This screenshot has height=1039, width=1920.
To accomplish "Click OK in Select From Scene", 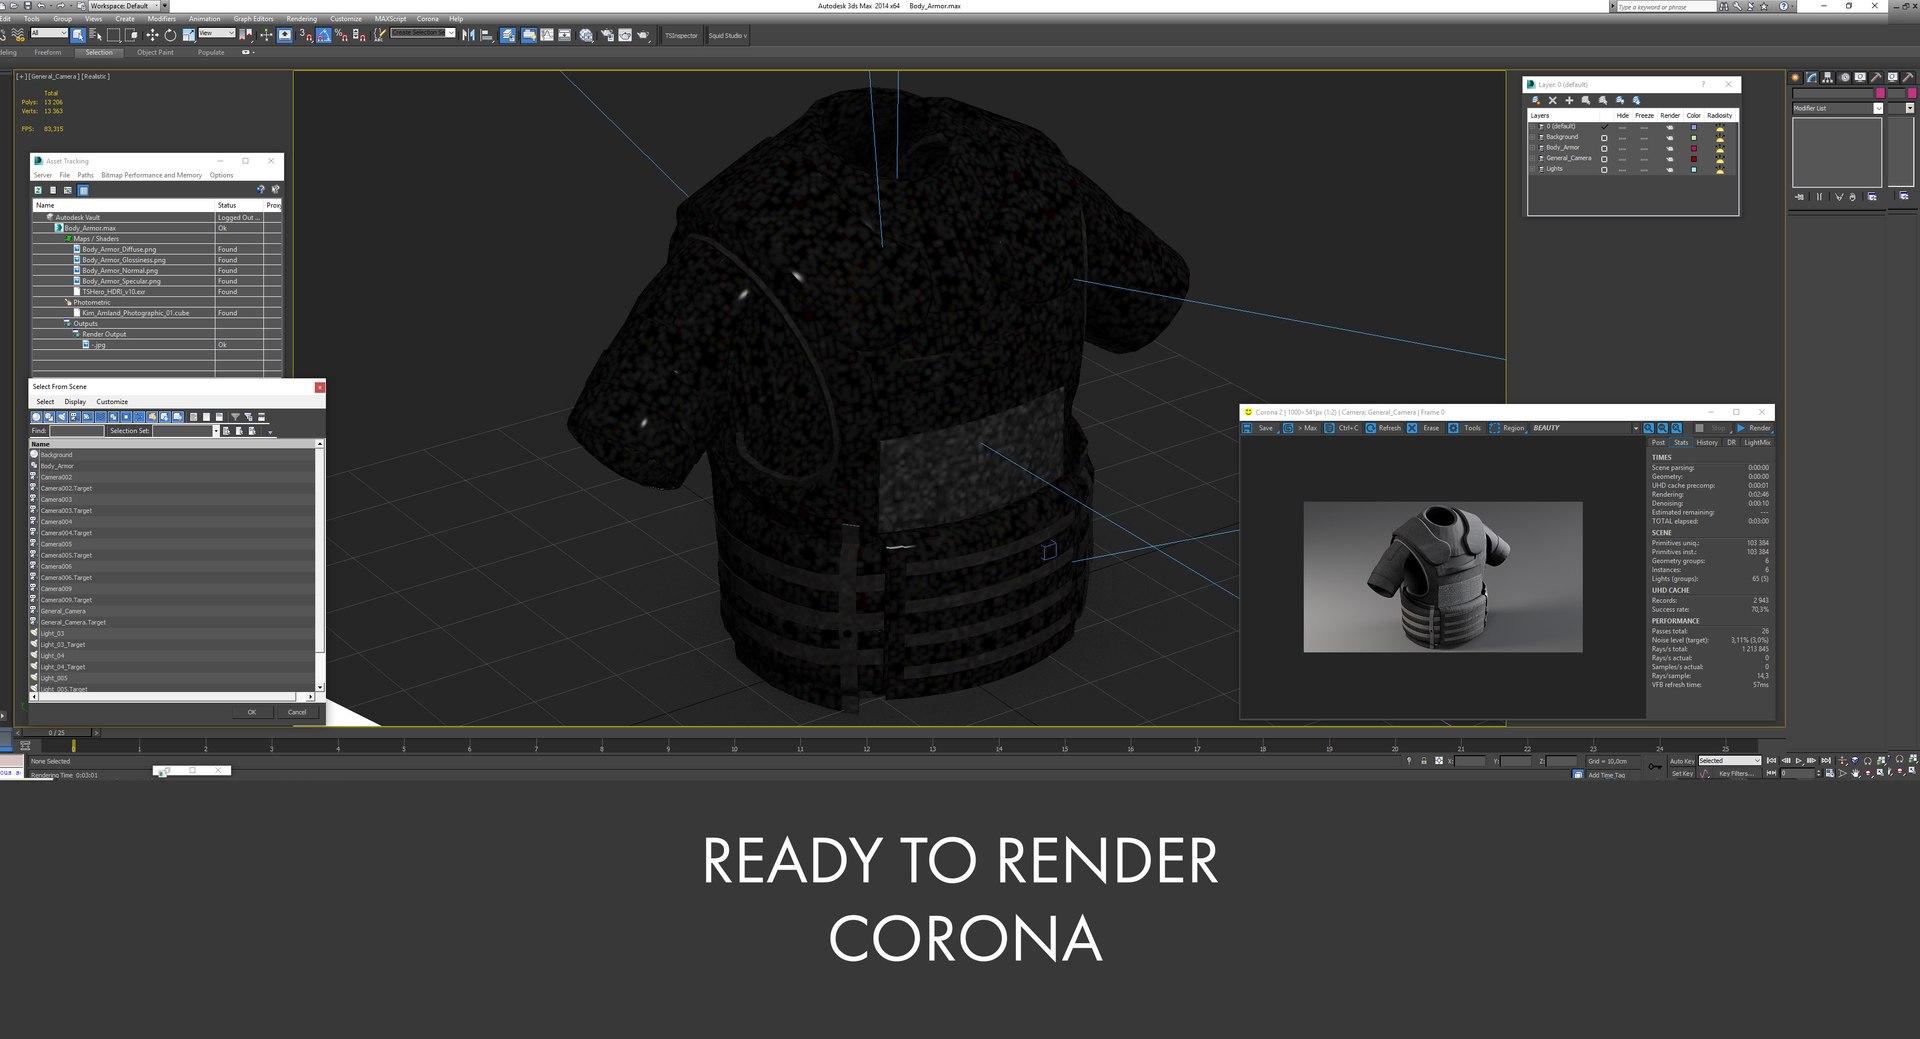I will pyautogui.click(x=252, y=712).
